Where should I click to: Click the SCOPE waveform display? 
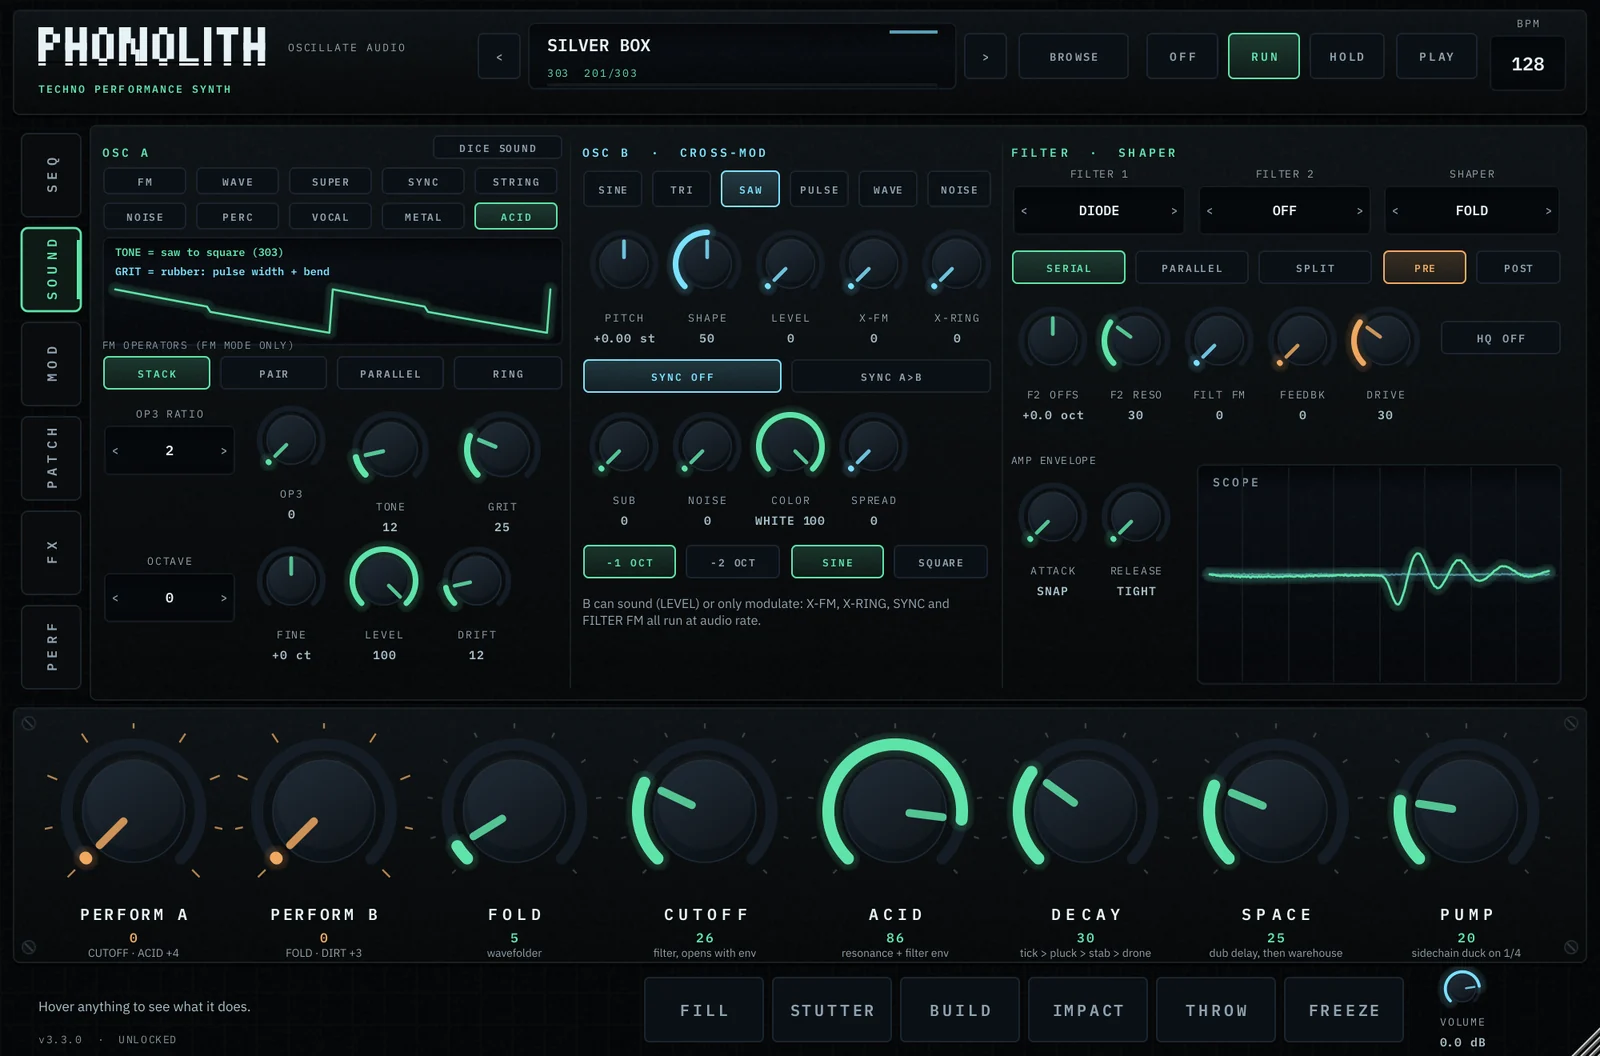pos(1379,574)
